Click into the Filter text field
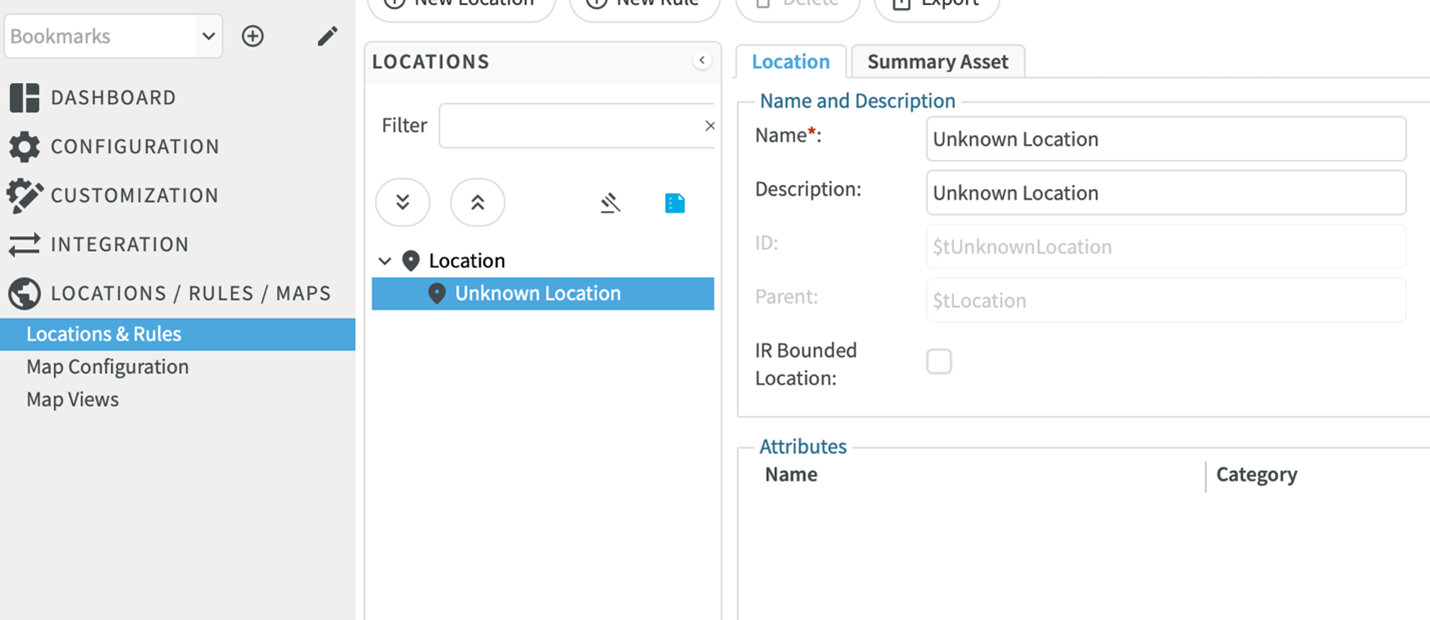Viewport: 1430px width, 620px height. click(570, 126)
